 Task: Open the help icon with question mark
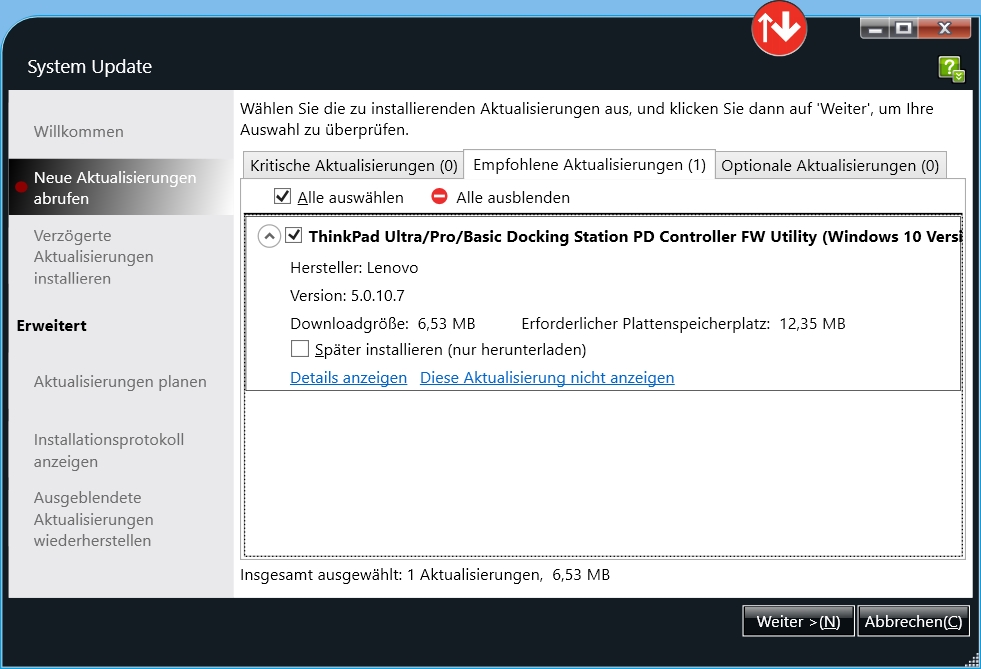pos(951,68)
